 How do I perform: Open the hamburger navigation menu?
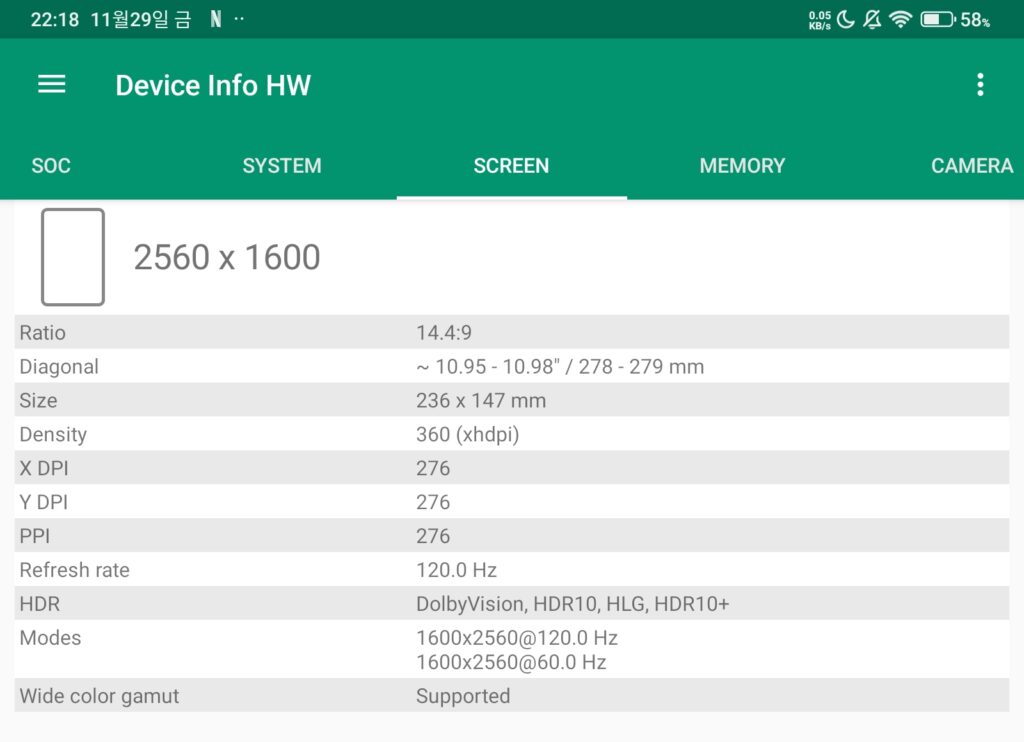52,84
